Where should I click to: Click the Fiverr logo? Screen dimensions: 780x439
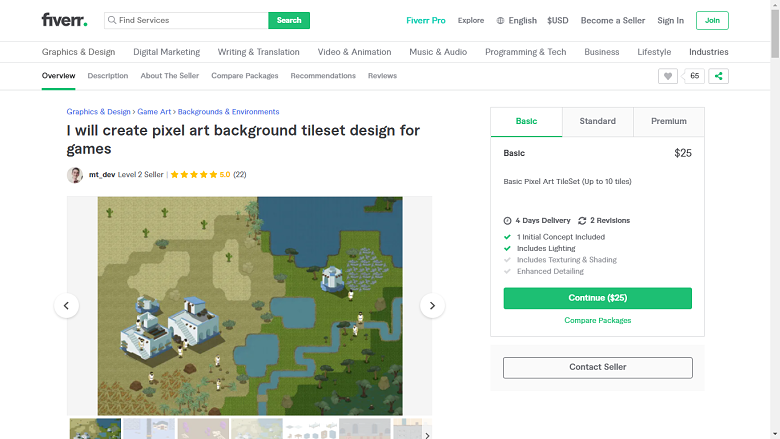coord(65,20)
